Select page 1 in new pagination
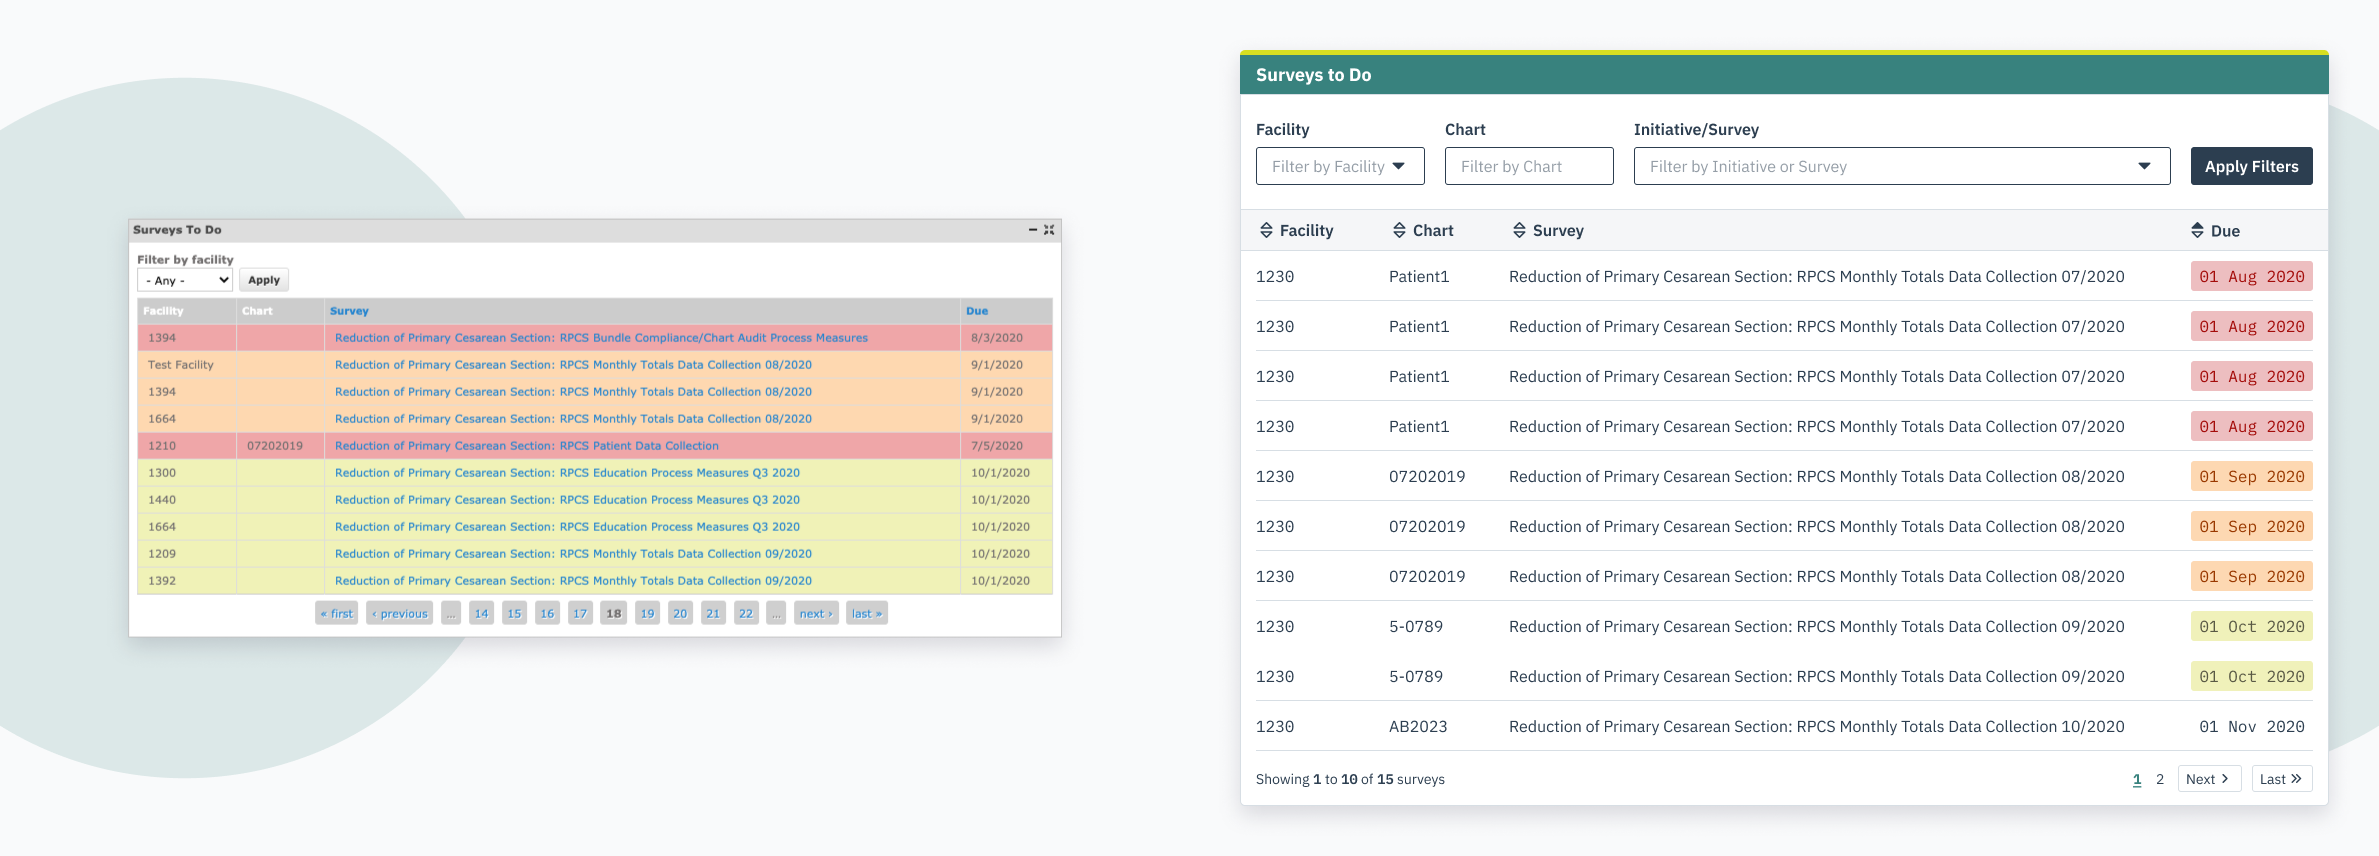2379x856 pixels. tap(2137, 779)
